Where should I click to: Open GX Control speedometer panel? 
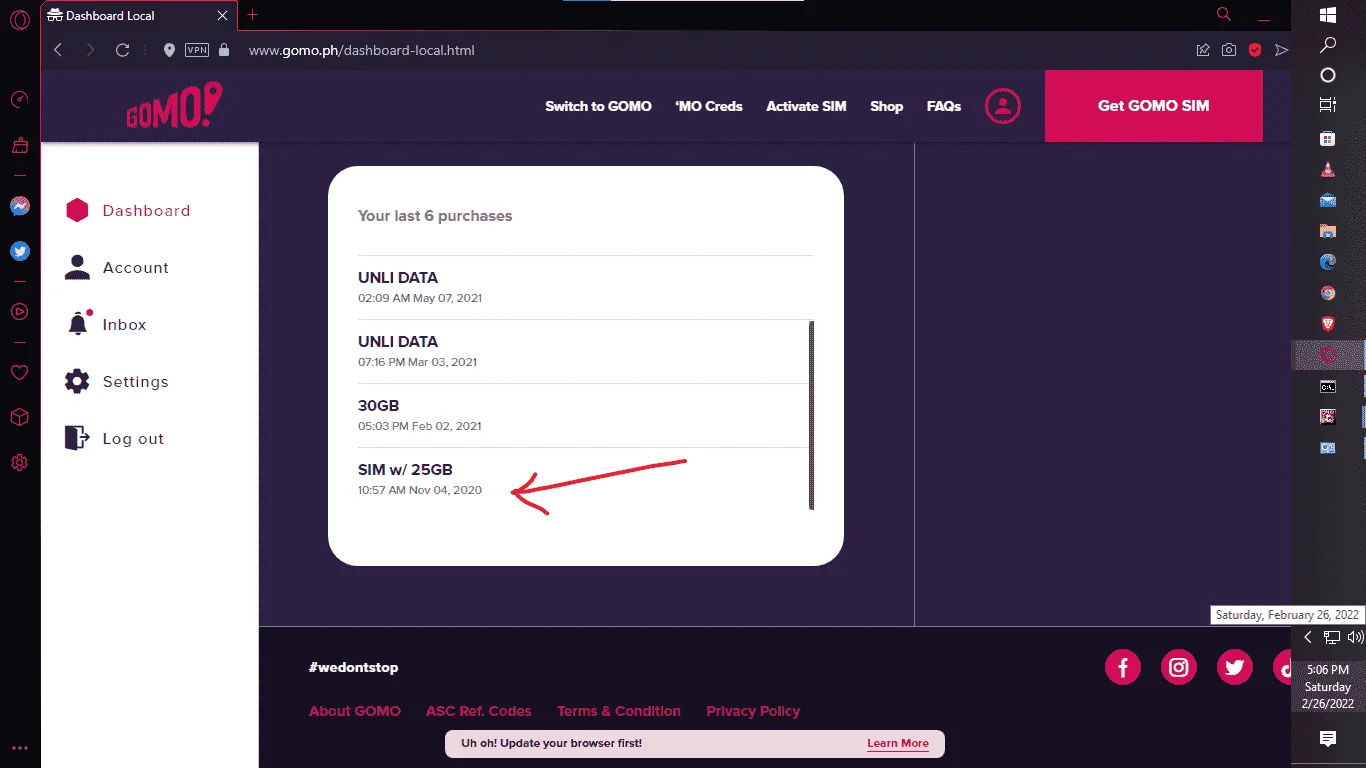pyautogui.click(x=19, y=99)
